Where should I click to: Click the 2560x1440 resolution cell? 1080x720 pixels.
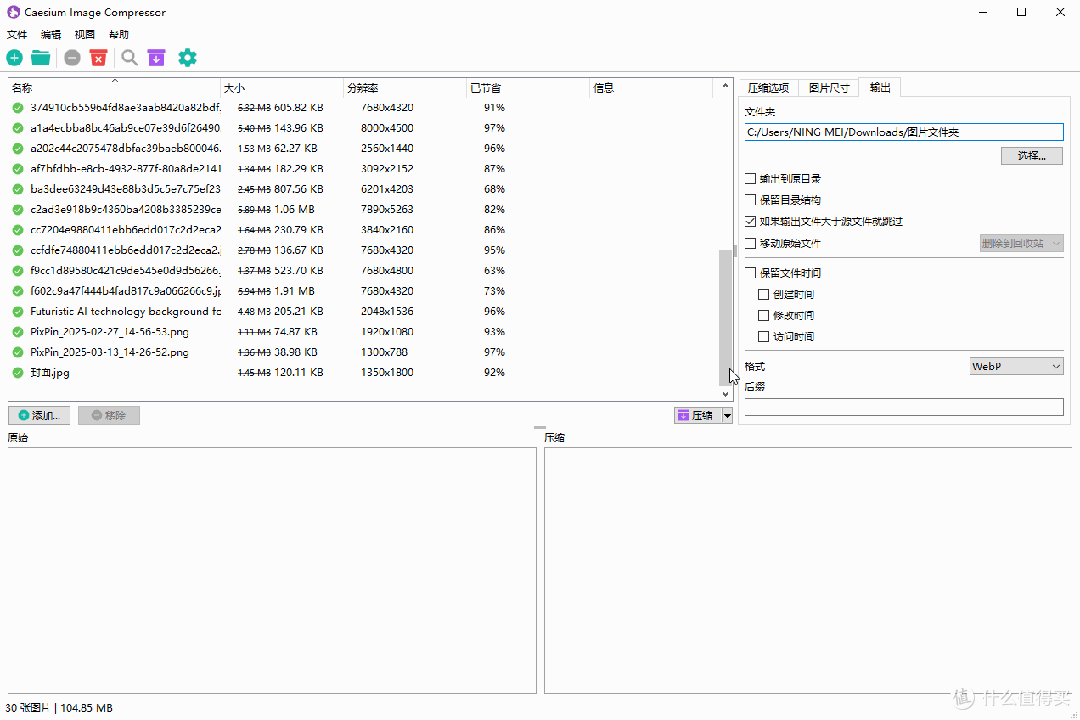click(387, 148)
